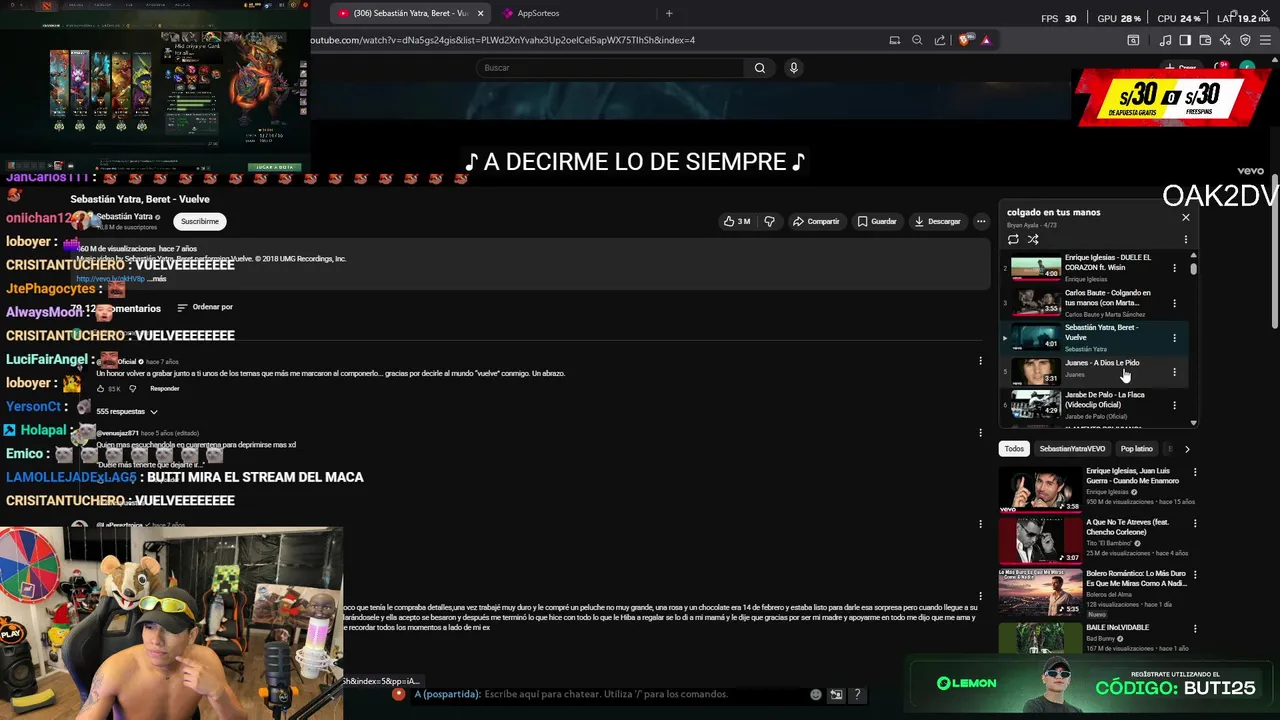The height and width of the screenshot is (720, 1280).
Task: Open options for DUELE EL CORAZON playlist item
Action: pos(1175,268)
